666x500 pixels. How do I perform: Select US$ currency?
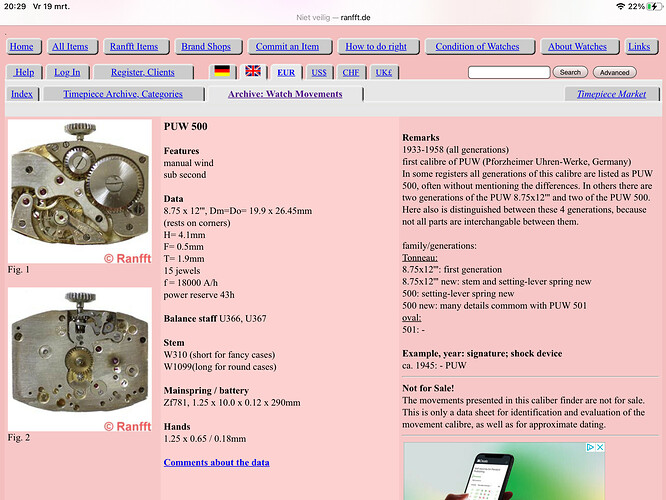click(319, 73)
